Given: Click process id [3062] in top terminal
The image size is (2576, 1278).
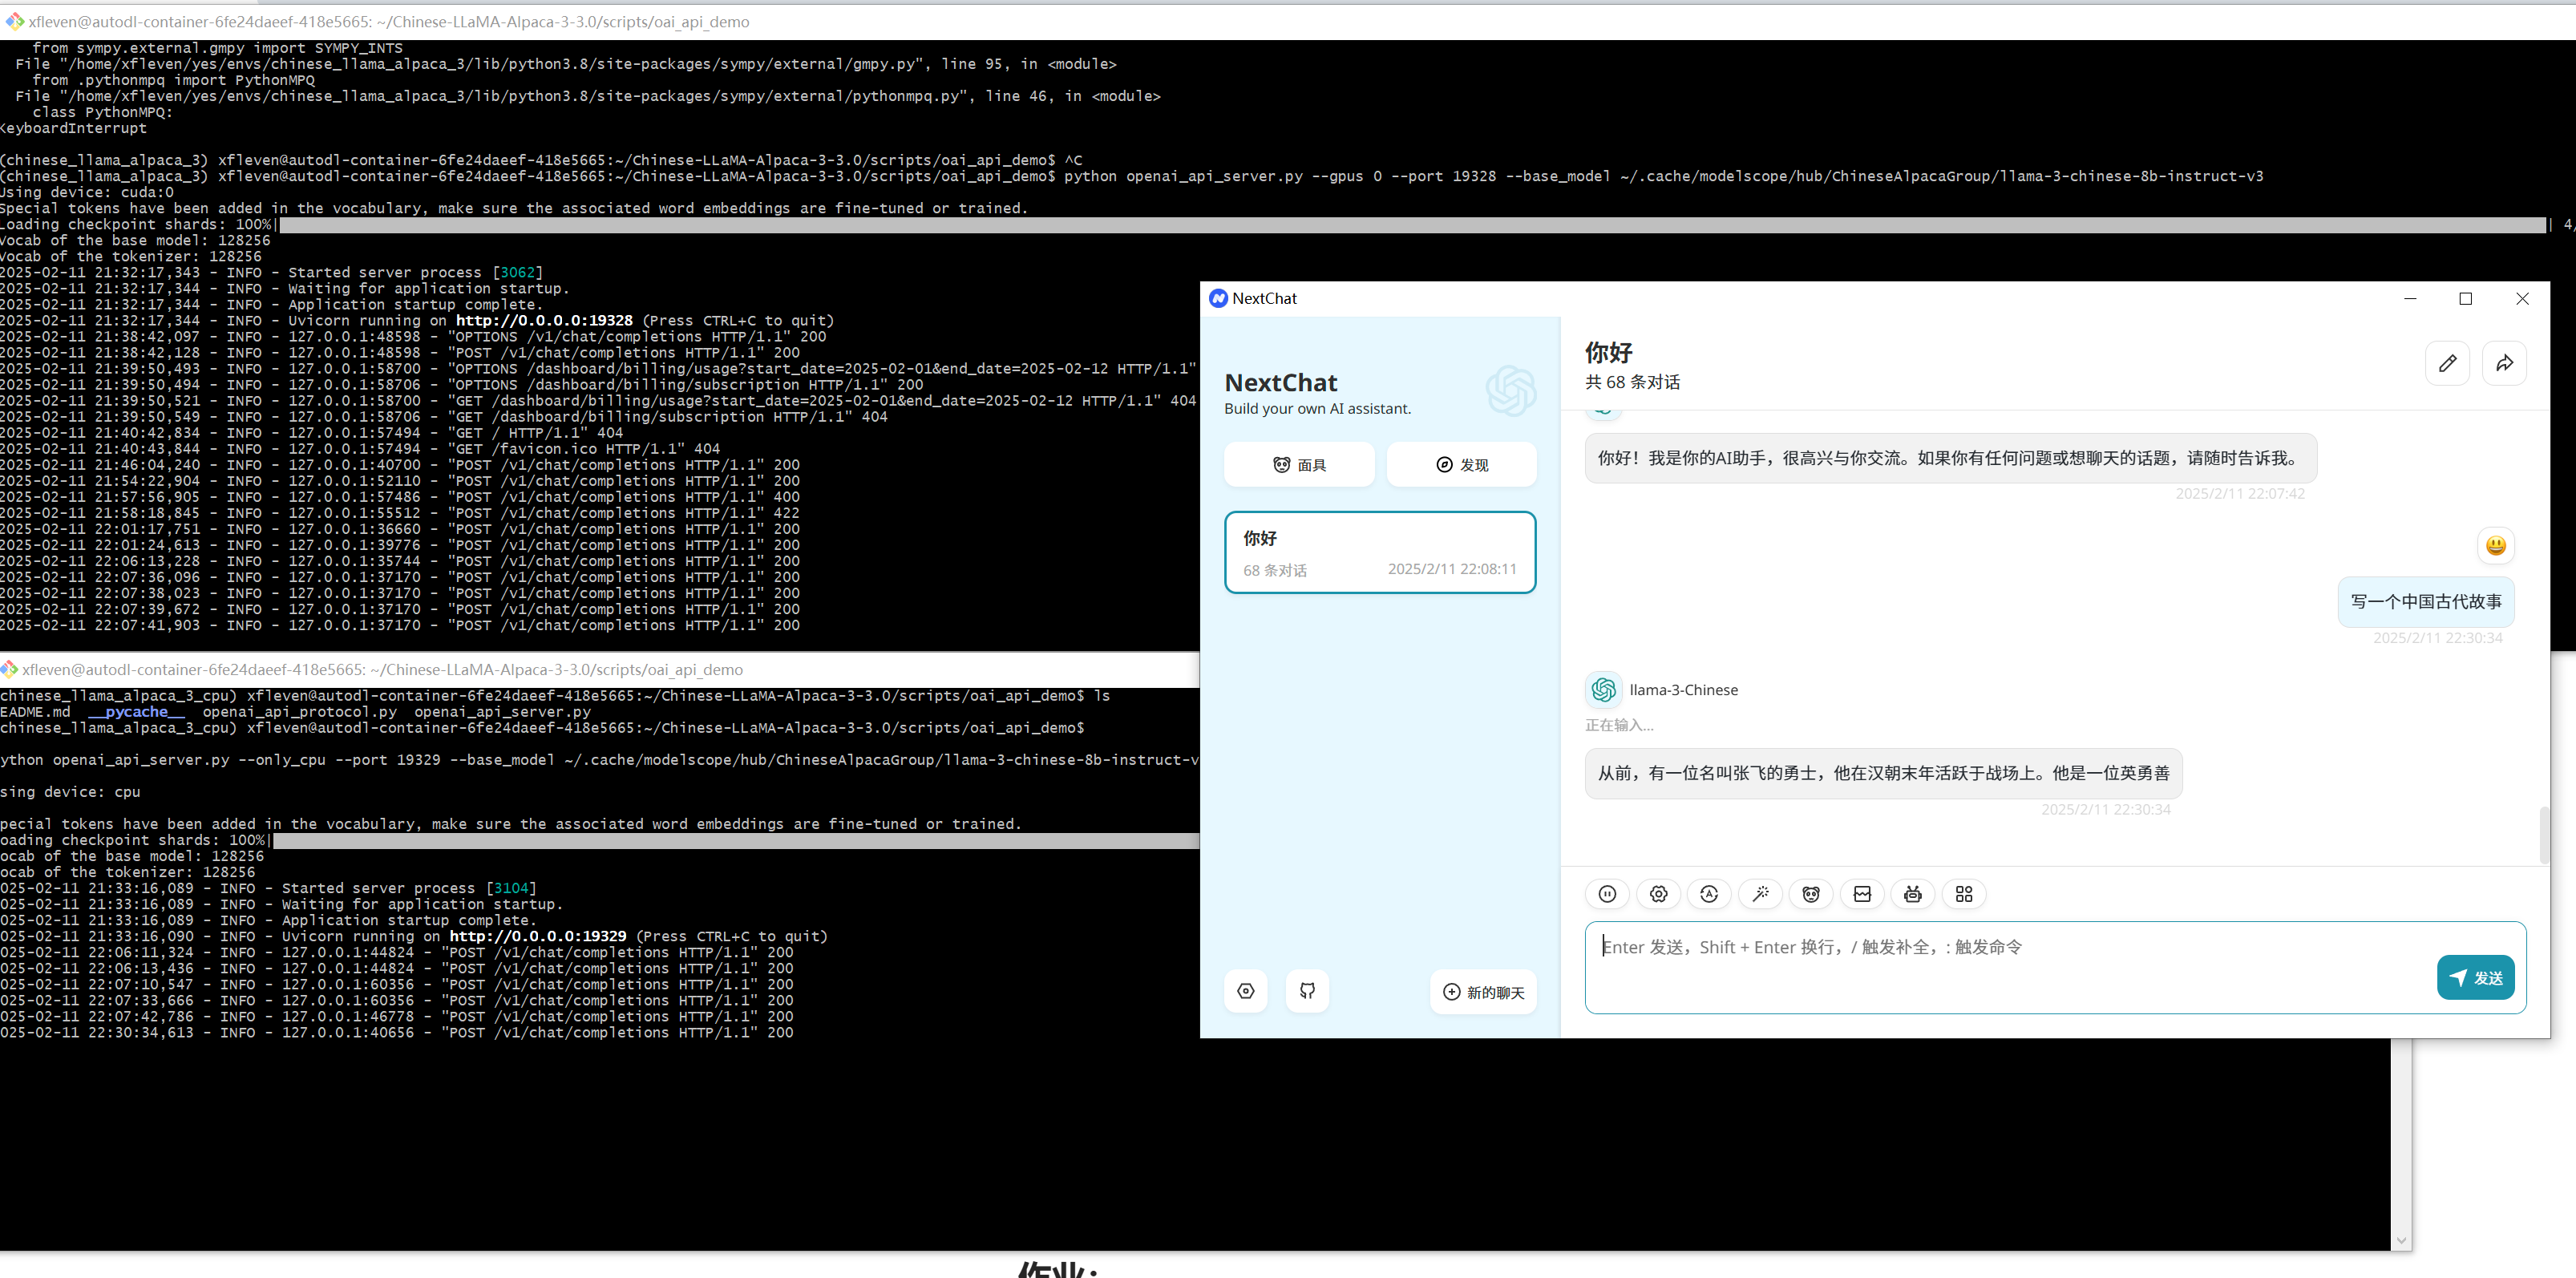Looking at the screenshot, I should (x=518, y=272).
